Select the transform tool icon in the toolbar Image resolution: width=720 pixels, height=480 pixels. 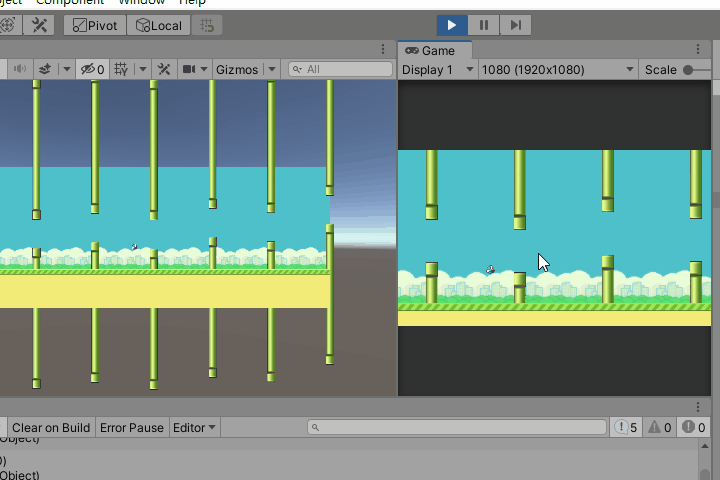pyautogui.click(x=7, y=25)
